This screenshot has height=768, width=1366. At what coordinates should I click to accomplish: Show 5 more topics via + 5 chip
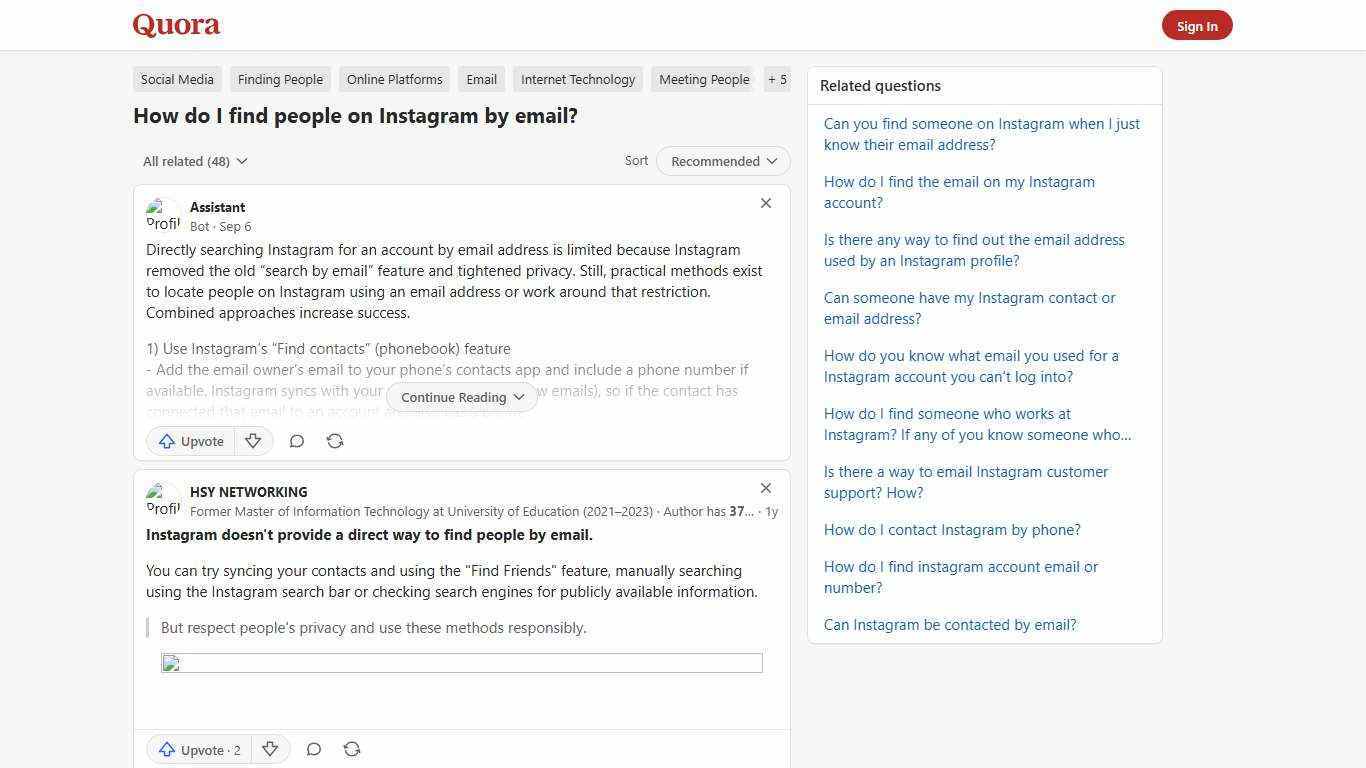[777, 79]
